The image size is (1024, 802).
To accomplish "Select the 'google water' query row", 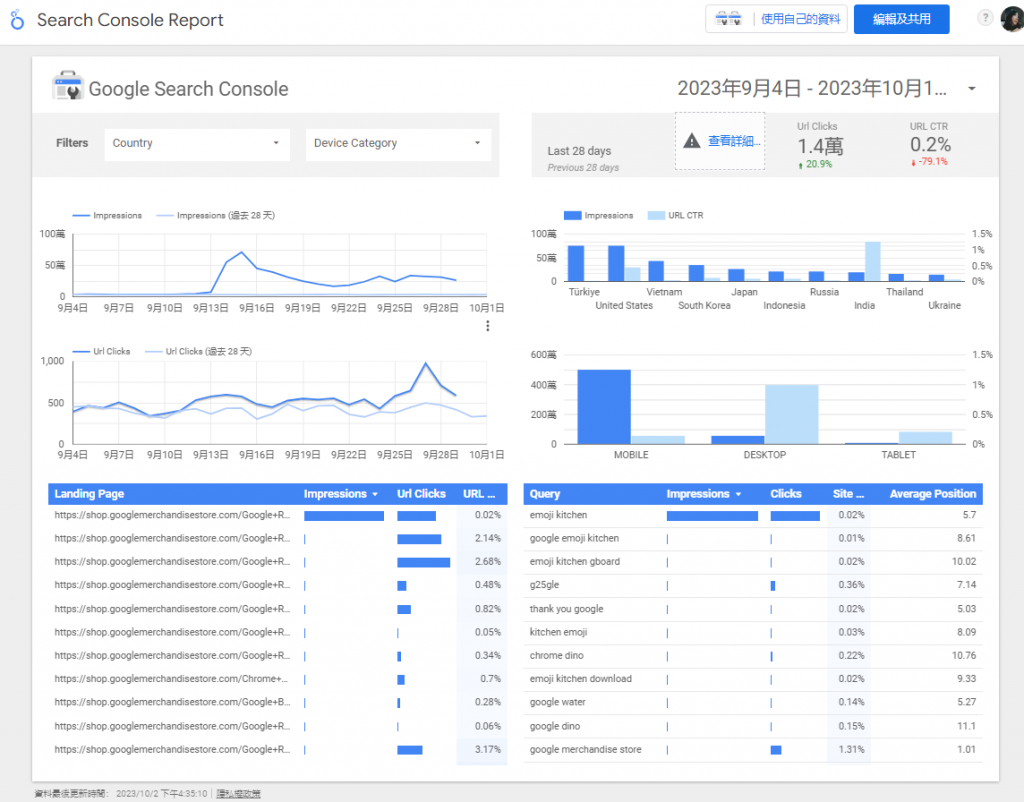I will (x=753, y=702).
